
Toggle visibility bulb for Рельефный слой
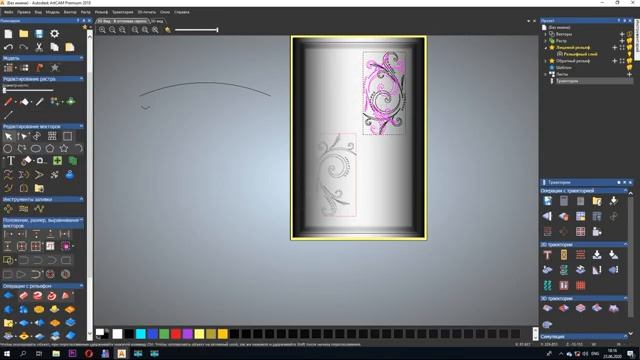point(629,54)
